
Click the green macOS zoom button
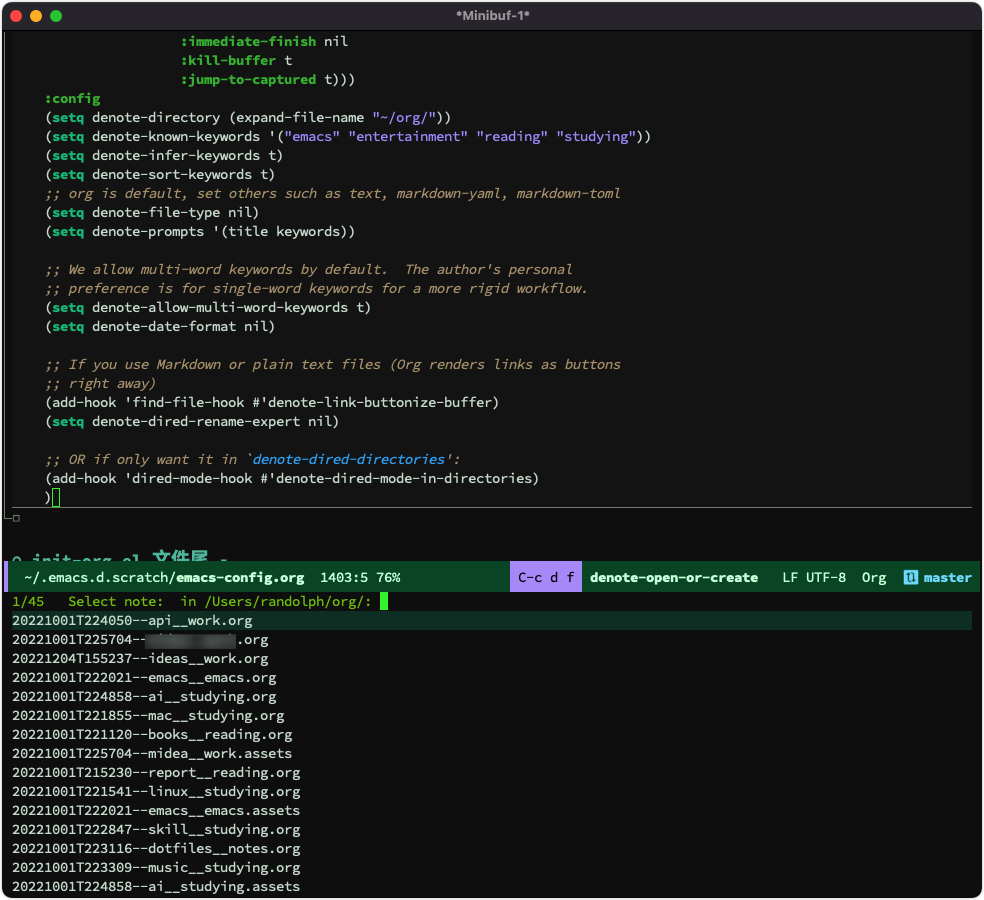tap(56, 16)
